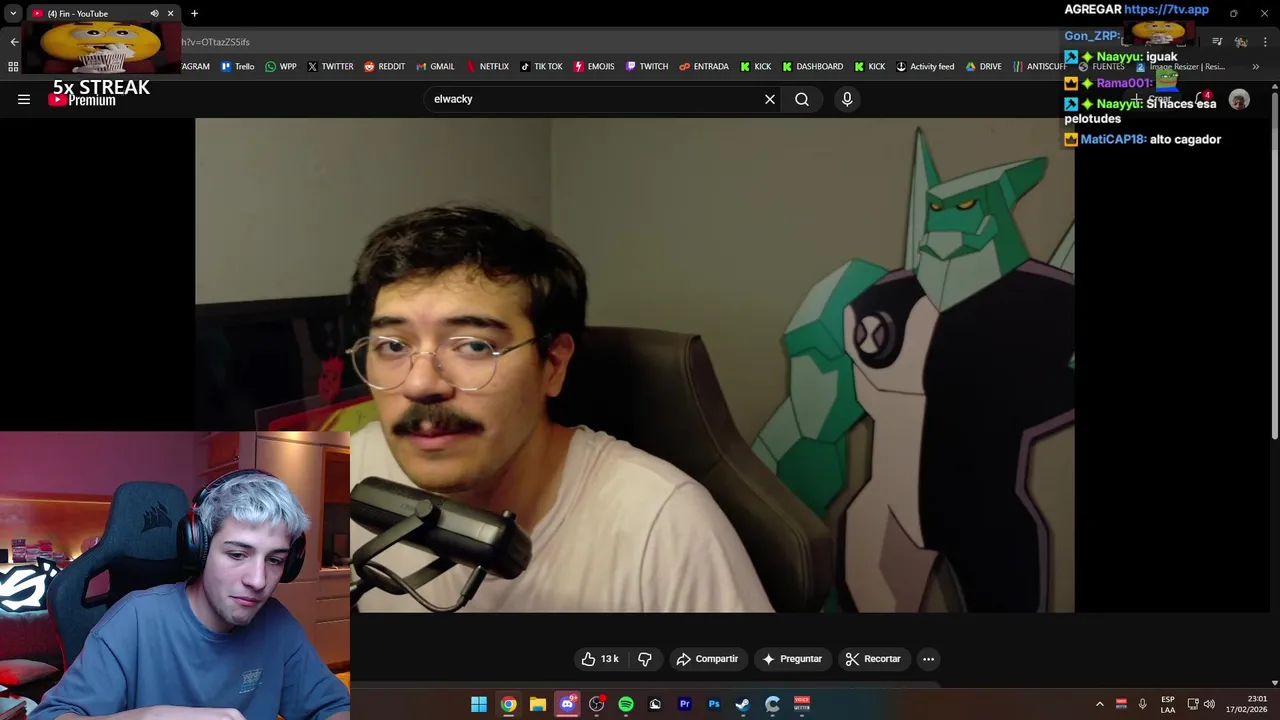Open the EMOJIS bookmark
Viewport: 1280px width, 720px height.
click(594, 67)
